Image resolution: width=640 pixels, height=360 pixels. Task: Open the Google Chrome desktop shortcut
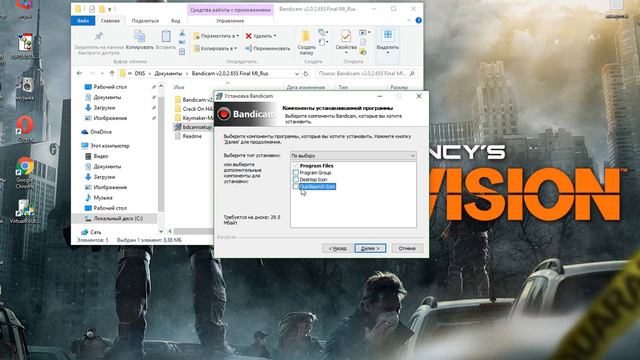pos(24,172)
